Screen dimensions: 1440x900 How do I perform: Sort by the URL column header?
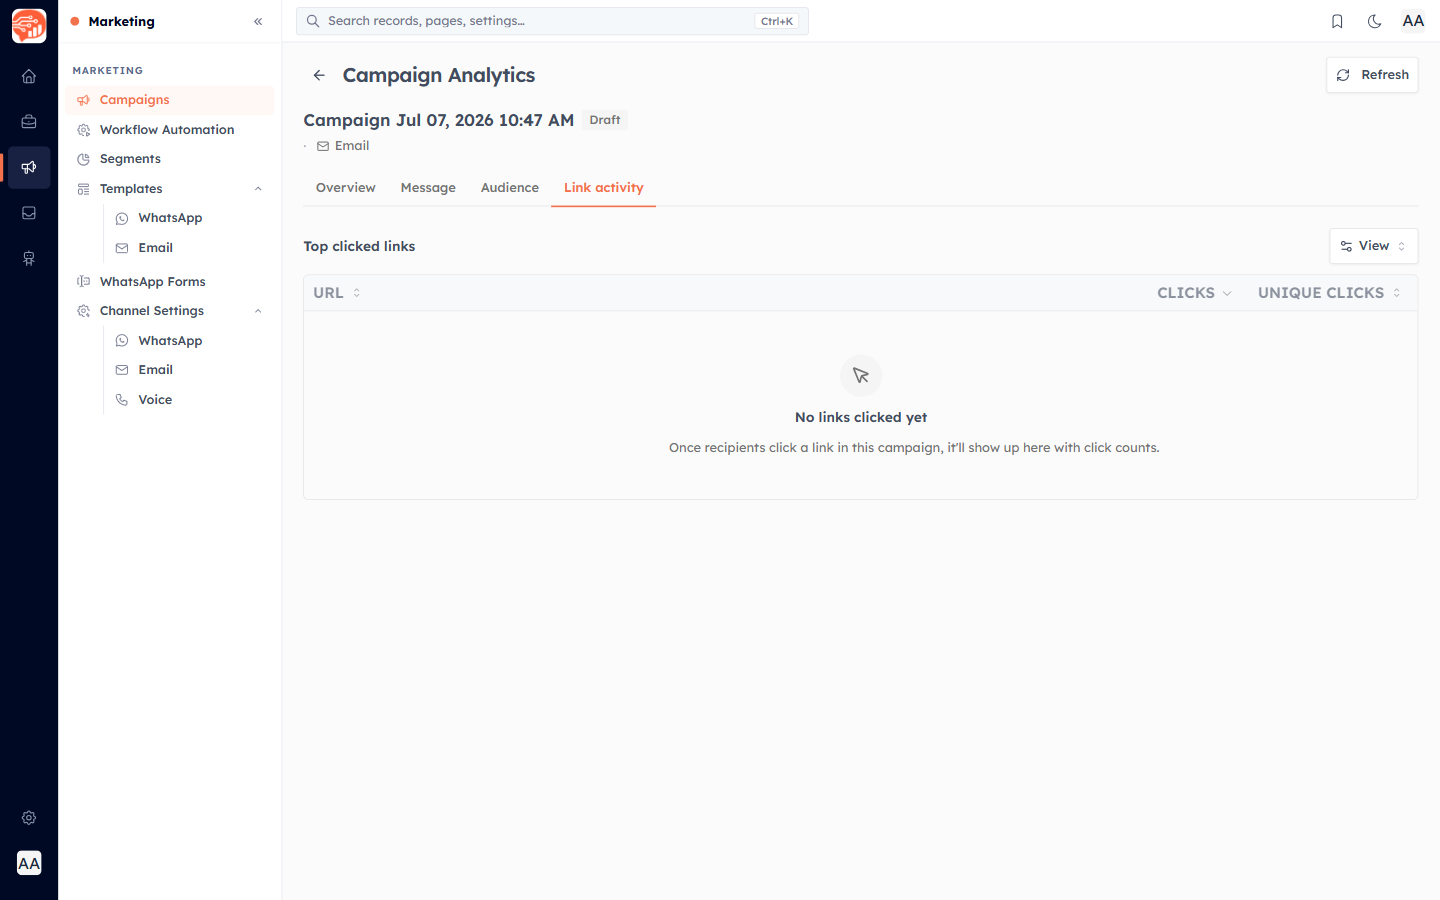pyautogui.click(x=337, y=293)
